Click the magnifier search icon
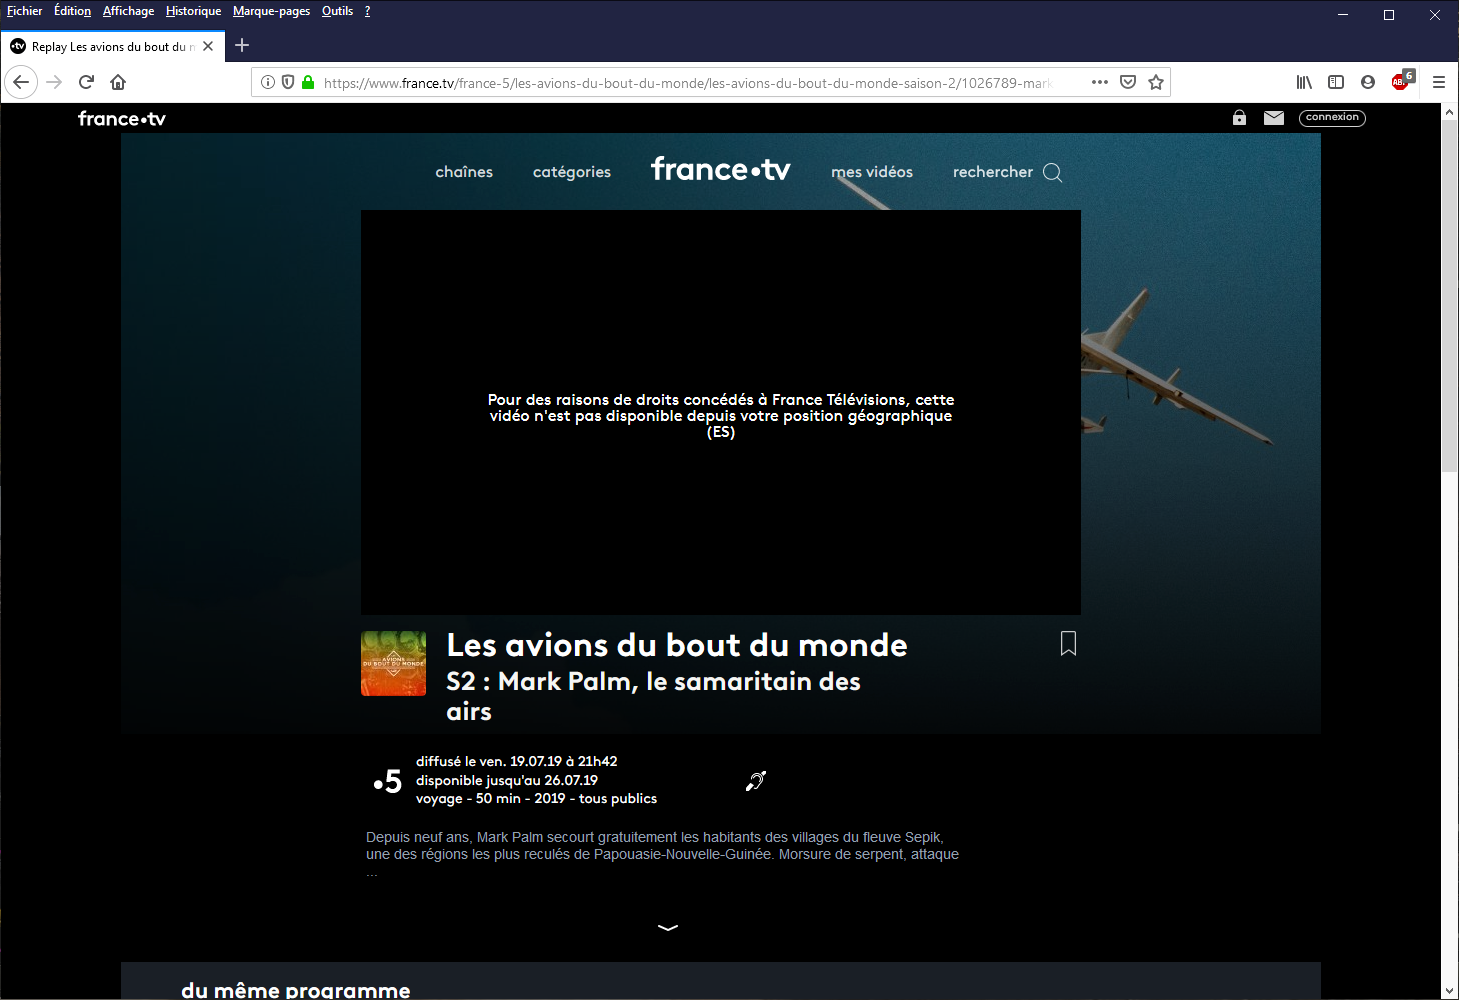1459x1000 pixels. click(1052, 172)
